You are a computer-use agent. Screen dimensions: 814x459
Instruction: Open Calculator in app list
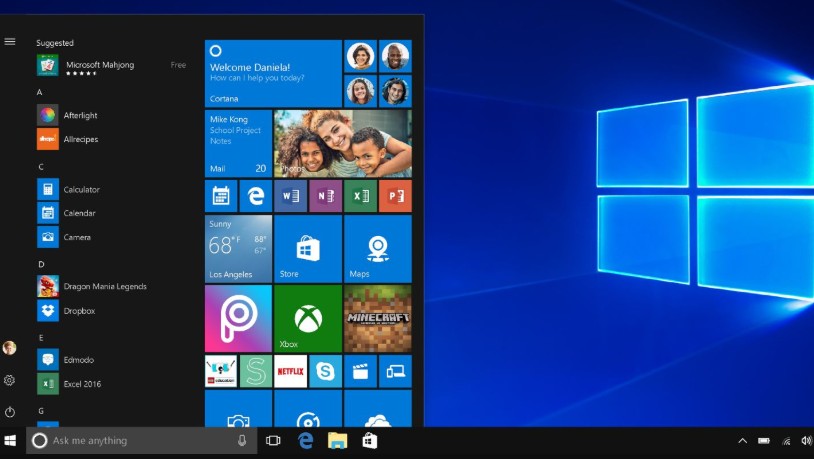click(69, 190)
